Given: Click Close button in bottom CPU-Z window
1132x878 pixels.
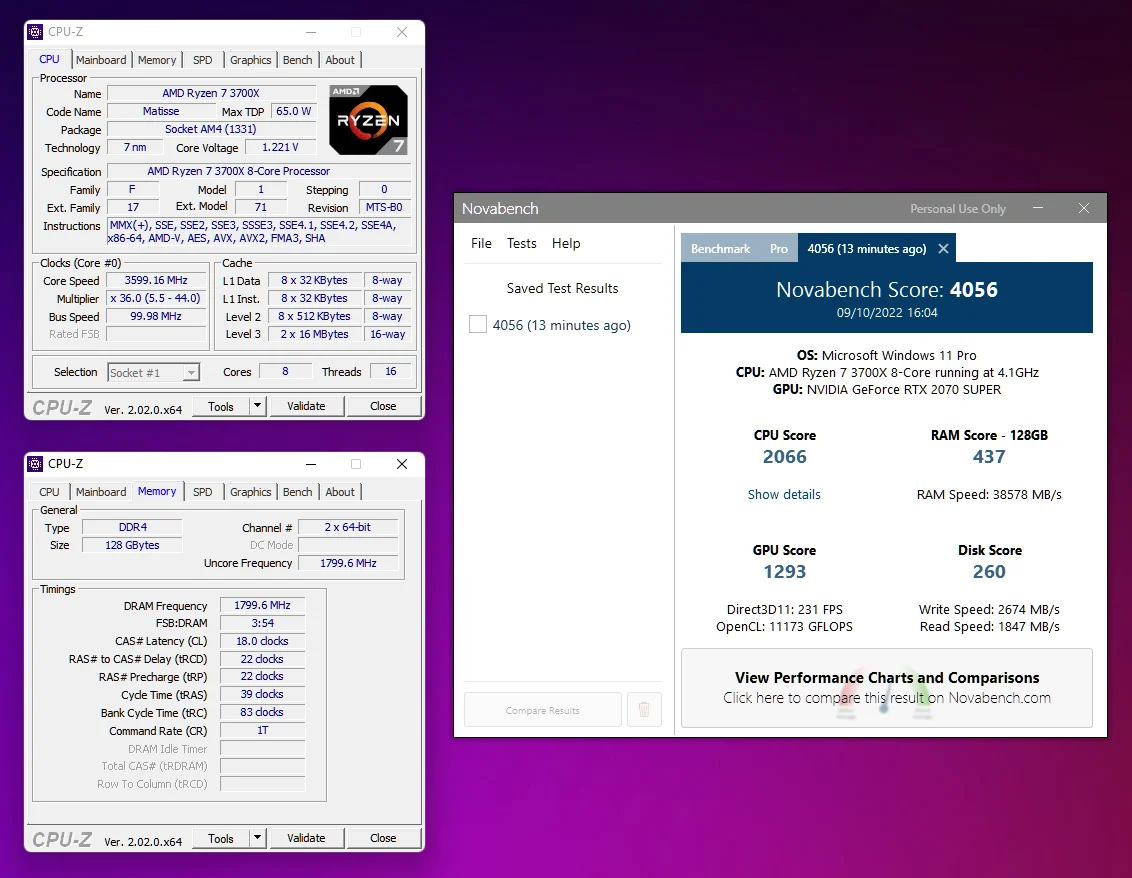Looking at the screenshot, I should point(383,838).
